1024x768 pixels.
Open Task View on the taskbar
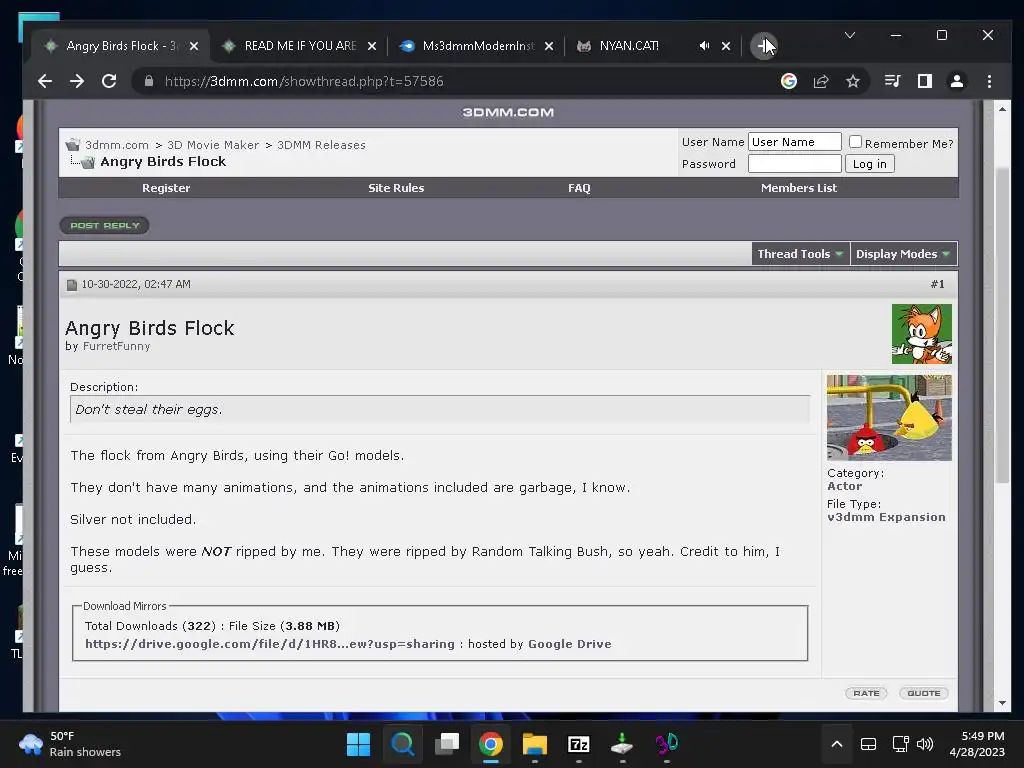447,744
